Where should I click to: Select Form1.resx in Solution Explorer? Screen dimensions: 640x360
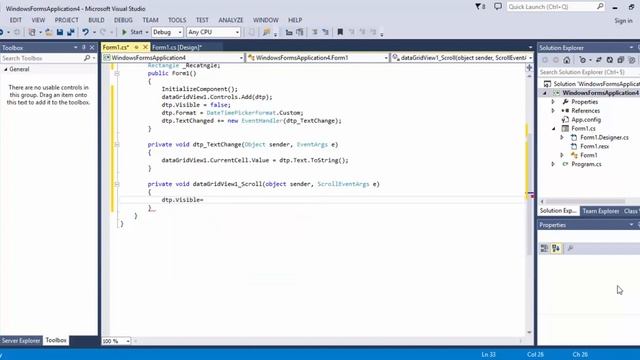tap(594, 146)
